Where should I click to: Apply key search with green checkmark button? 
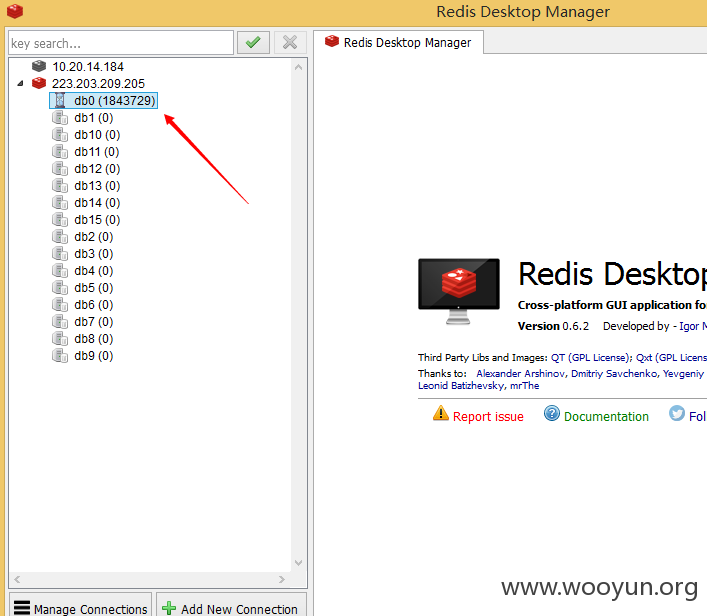coord(253,43)
